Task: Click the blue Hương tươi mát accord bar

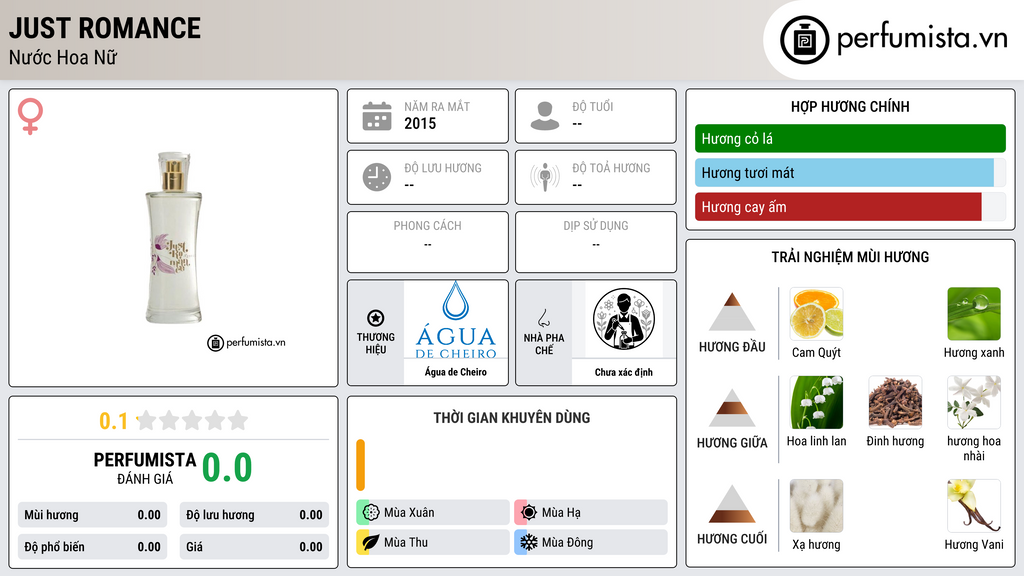Action: [844, 173]
